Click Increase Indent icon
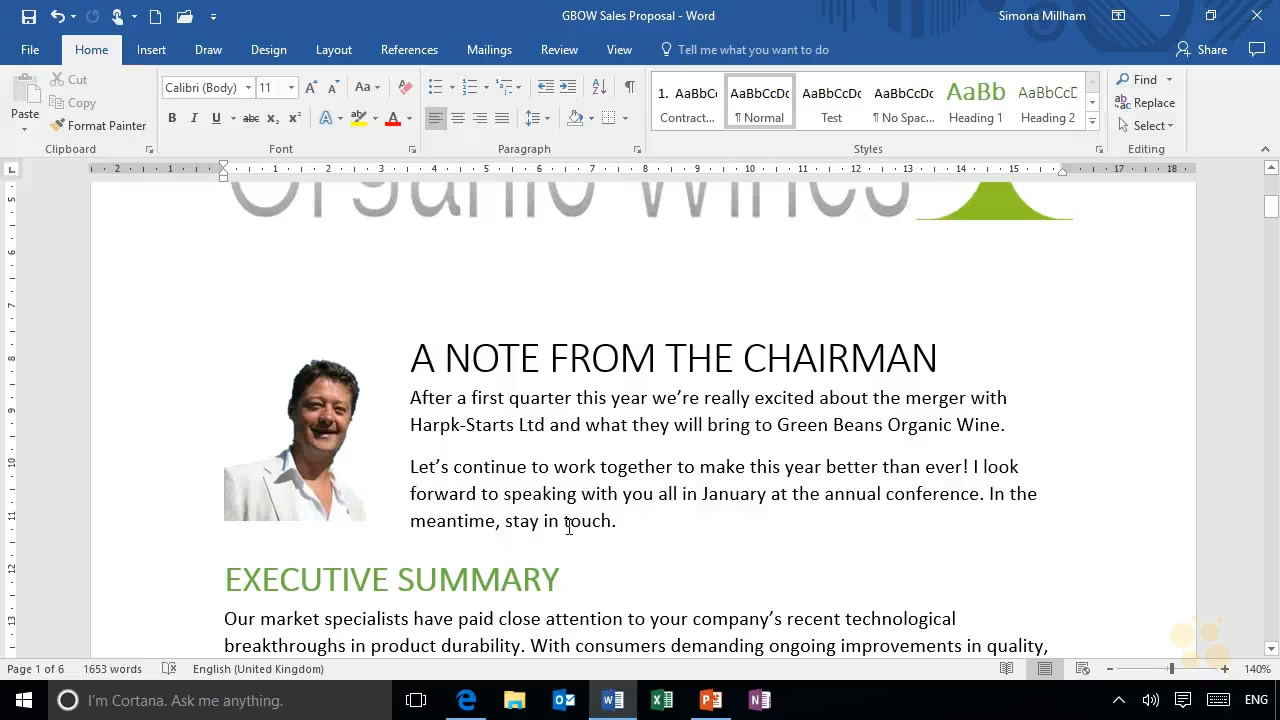 pos(568,87)
